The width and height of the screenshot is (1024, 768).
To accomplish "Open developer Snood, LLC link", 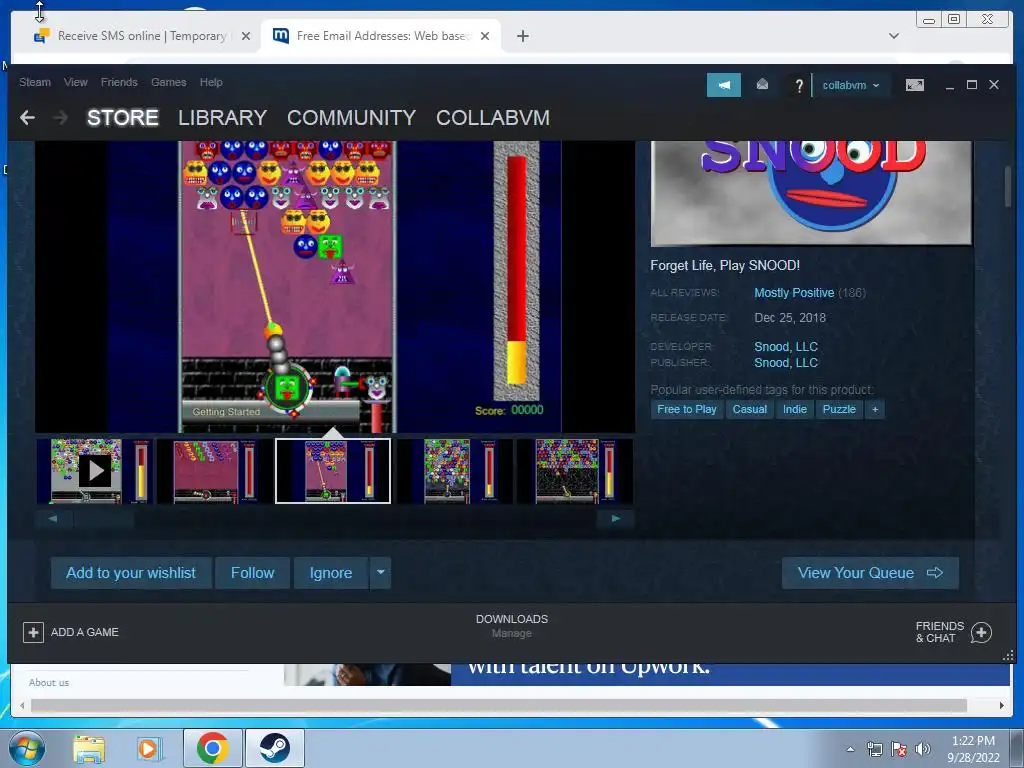I will coord(786,347).
